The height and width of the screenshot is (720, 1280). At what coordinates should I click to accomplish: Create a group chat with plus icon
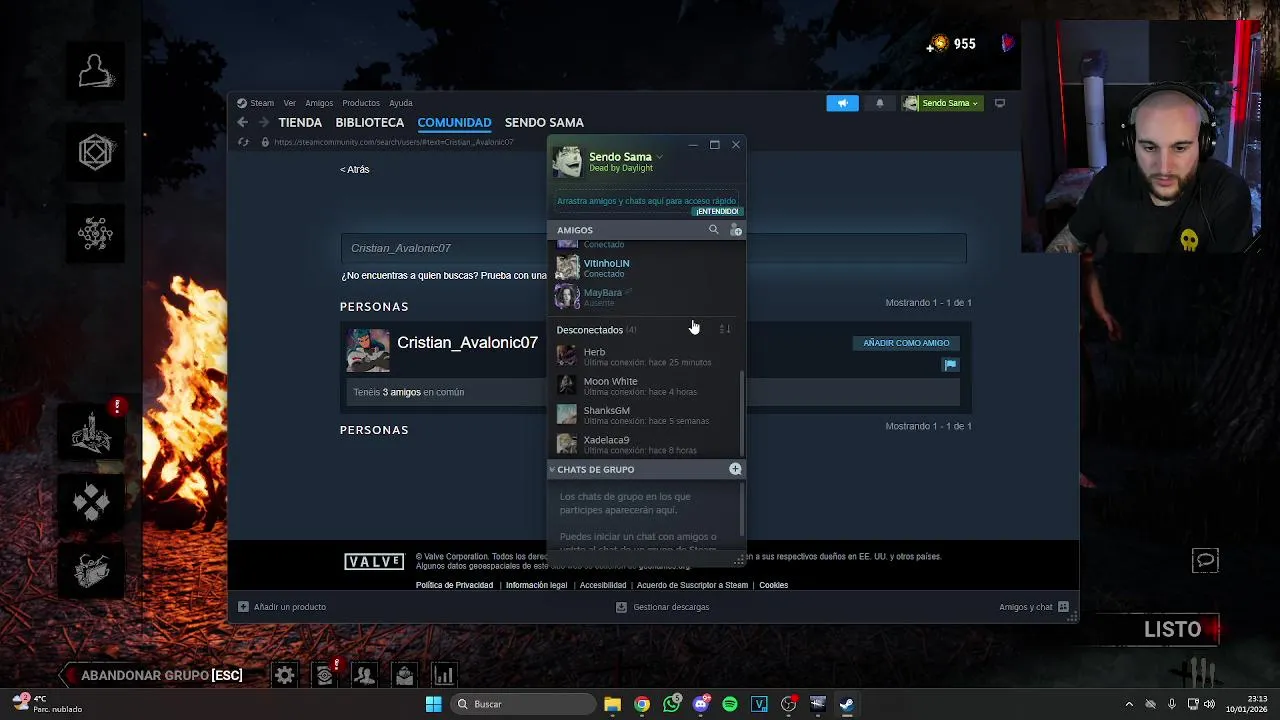735,469
